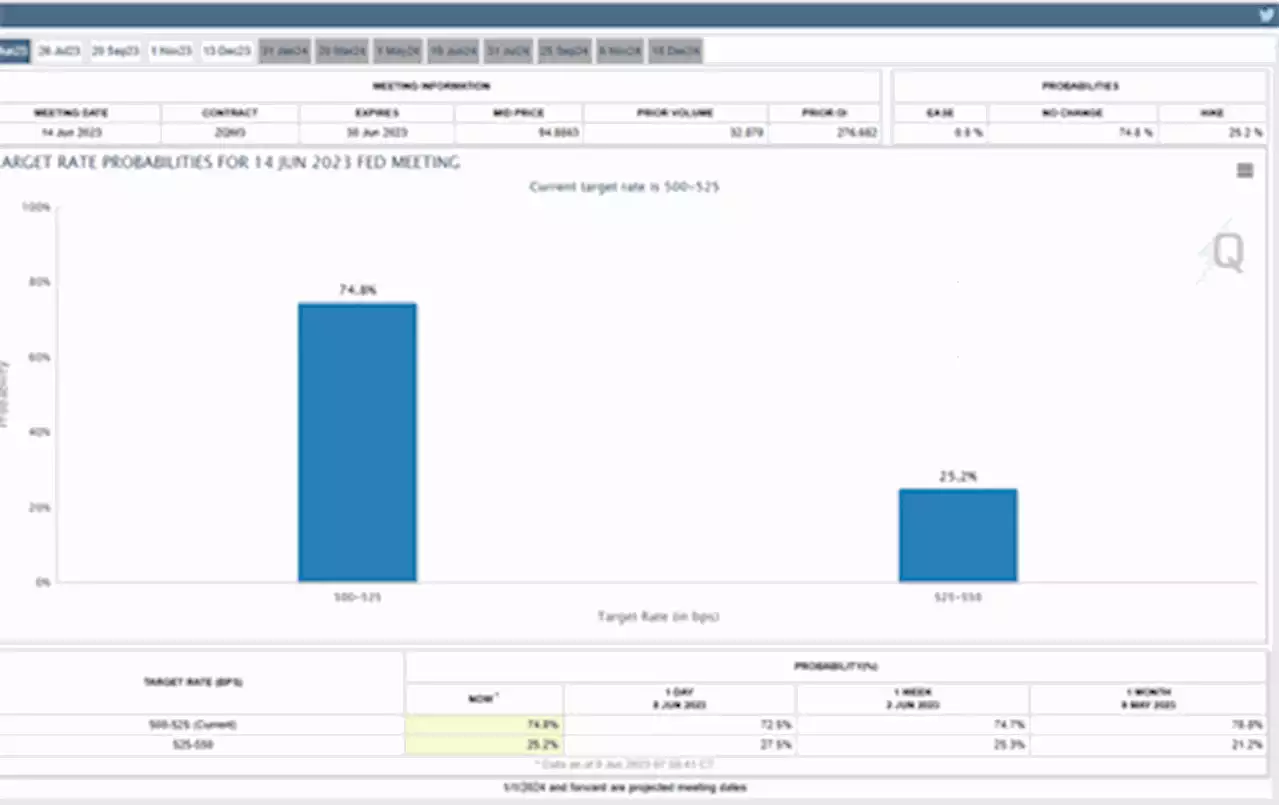This screenshot has width=1280, height=805.
Task: Click the 100% y-axis label
Action: [x=37, y=207]
